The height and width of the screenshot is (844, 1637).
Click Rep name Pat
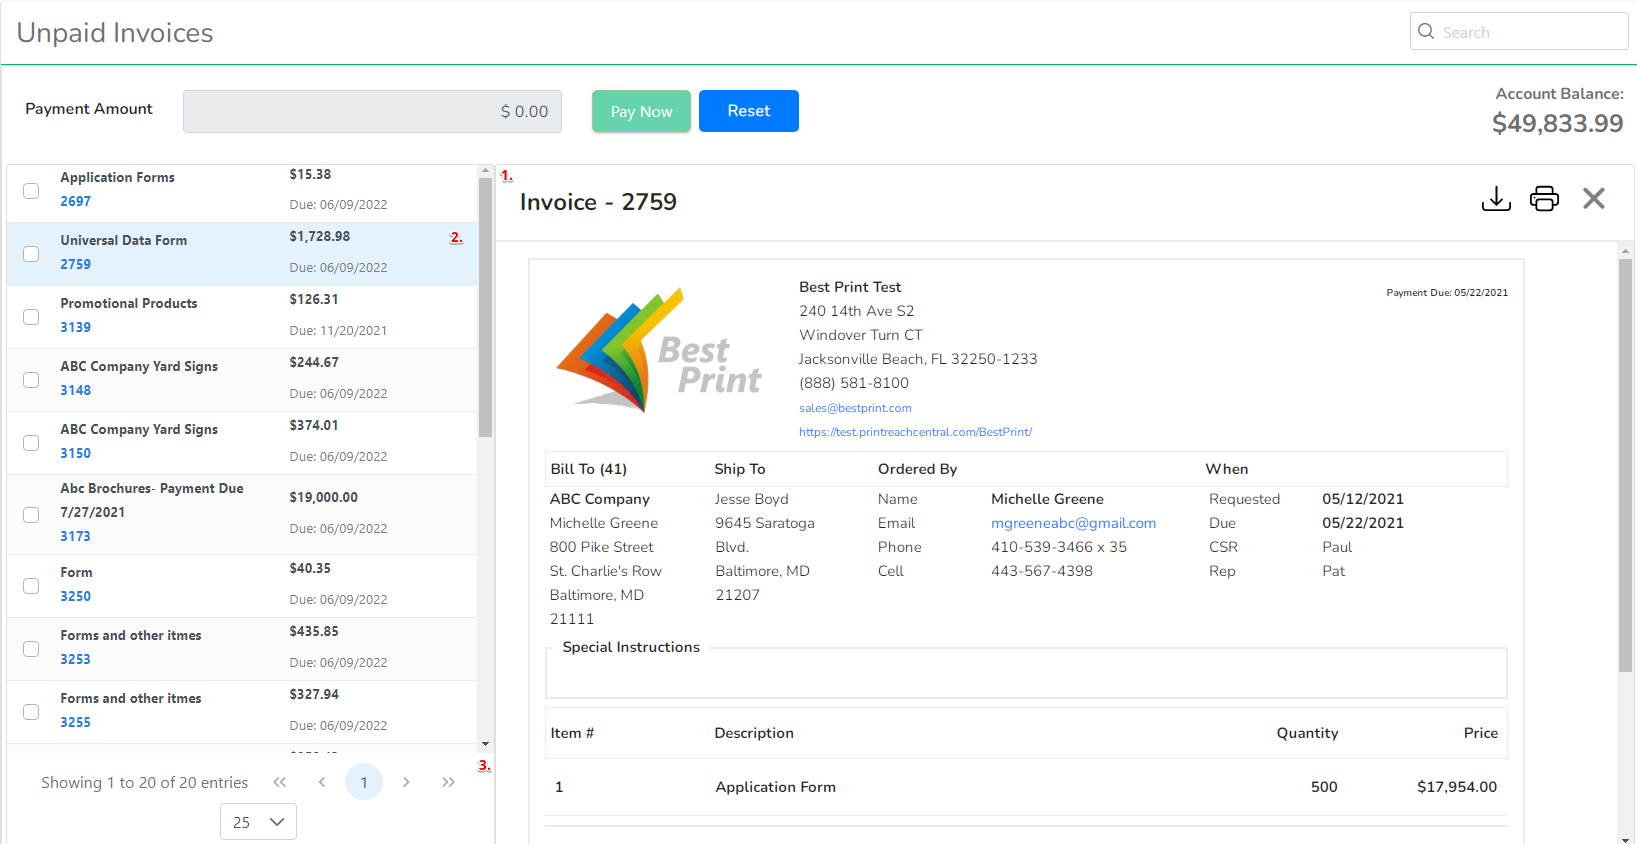(1333, 571)
